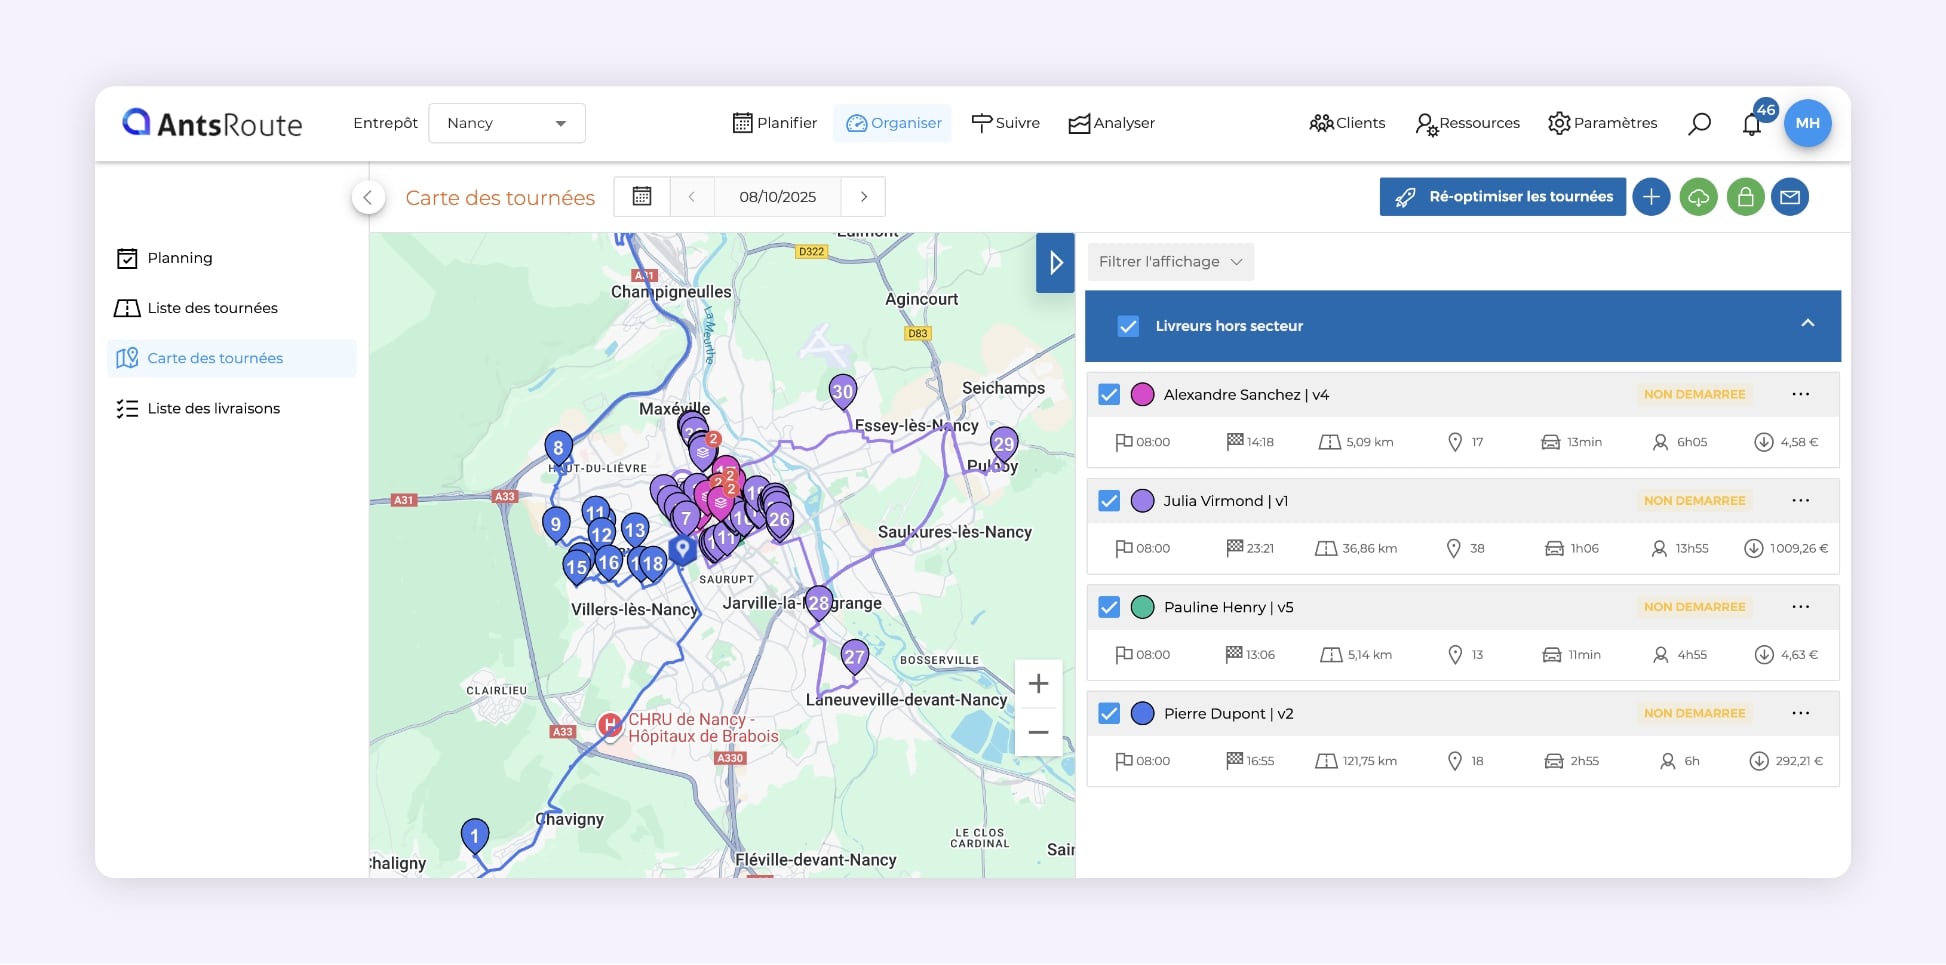
Task: Open the notifications bell
Action: tap(1751, 125)
